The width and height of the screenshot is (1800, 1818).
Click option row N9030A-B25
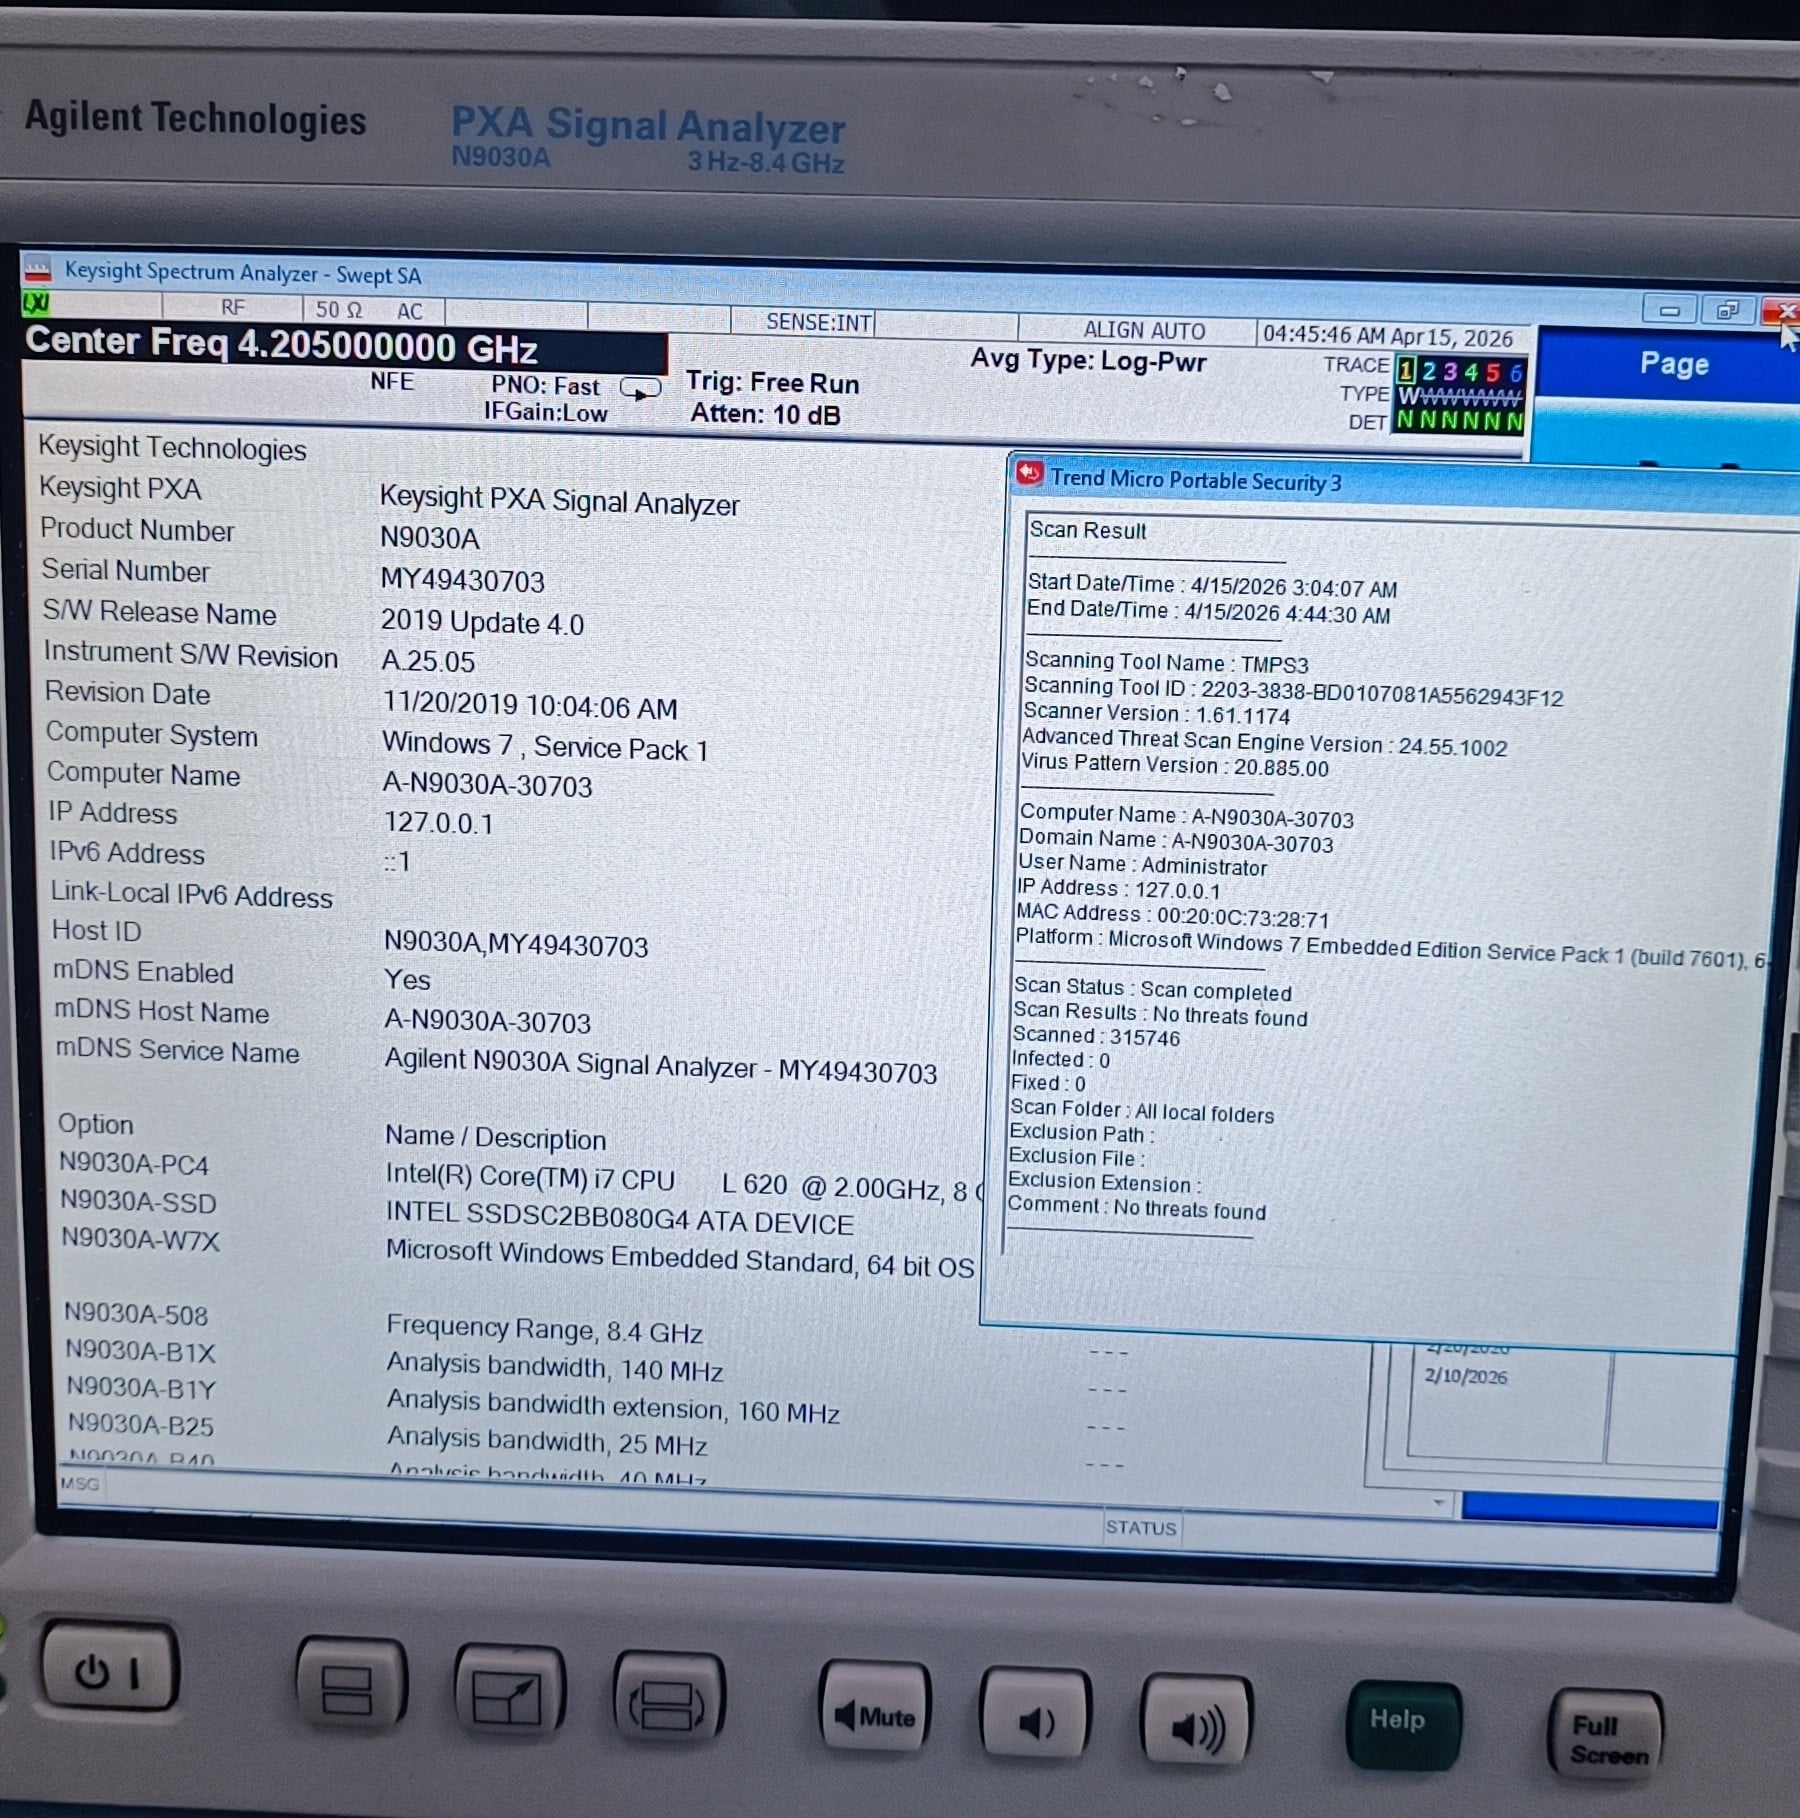pos(141,1425)
